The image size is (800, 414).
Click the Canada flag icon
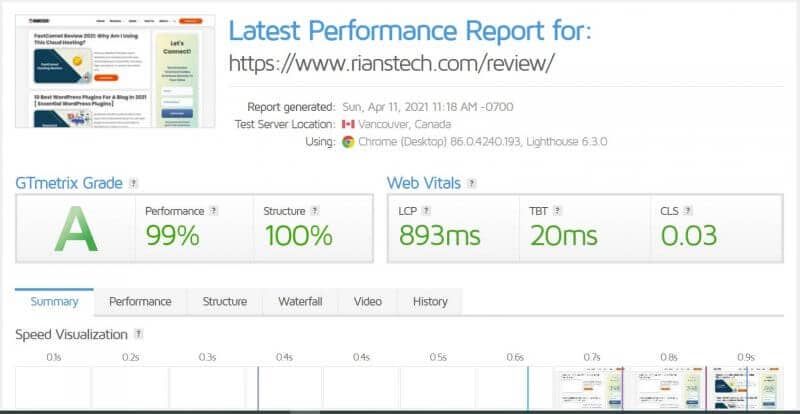(348, 125)
